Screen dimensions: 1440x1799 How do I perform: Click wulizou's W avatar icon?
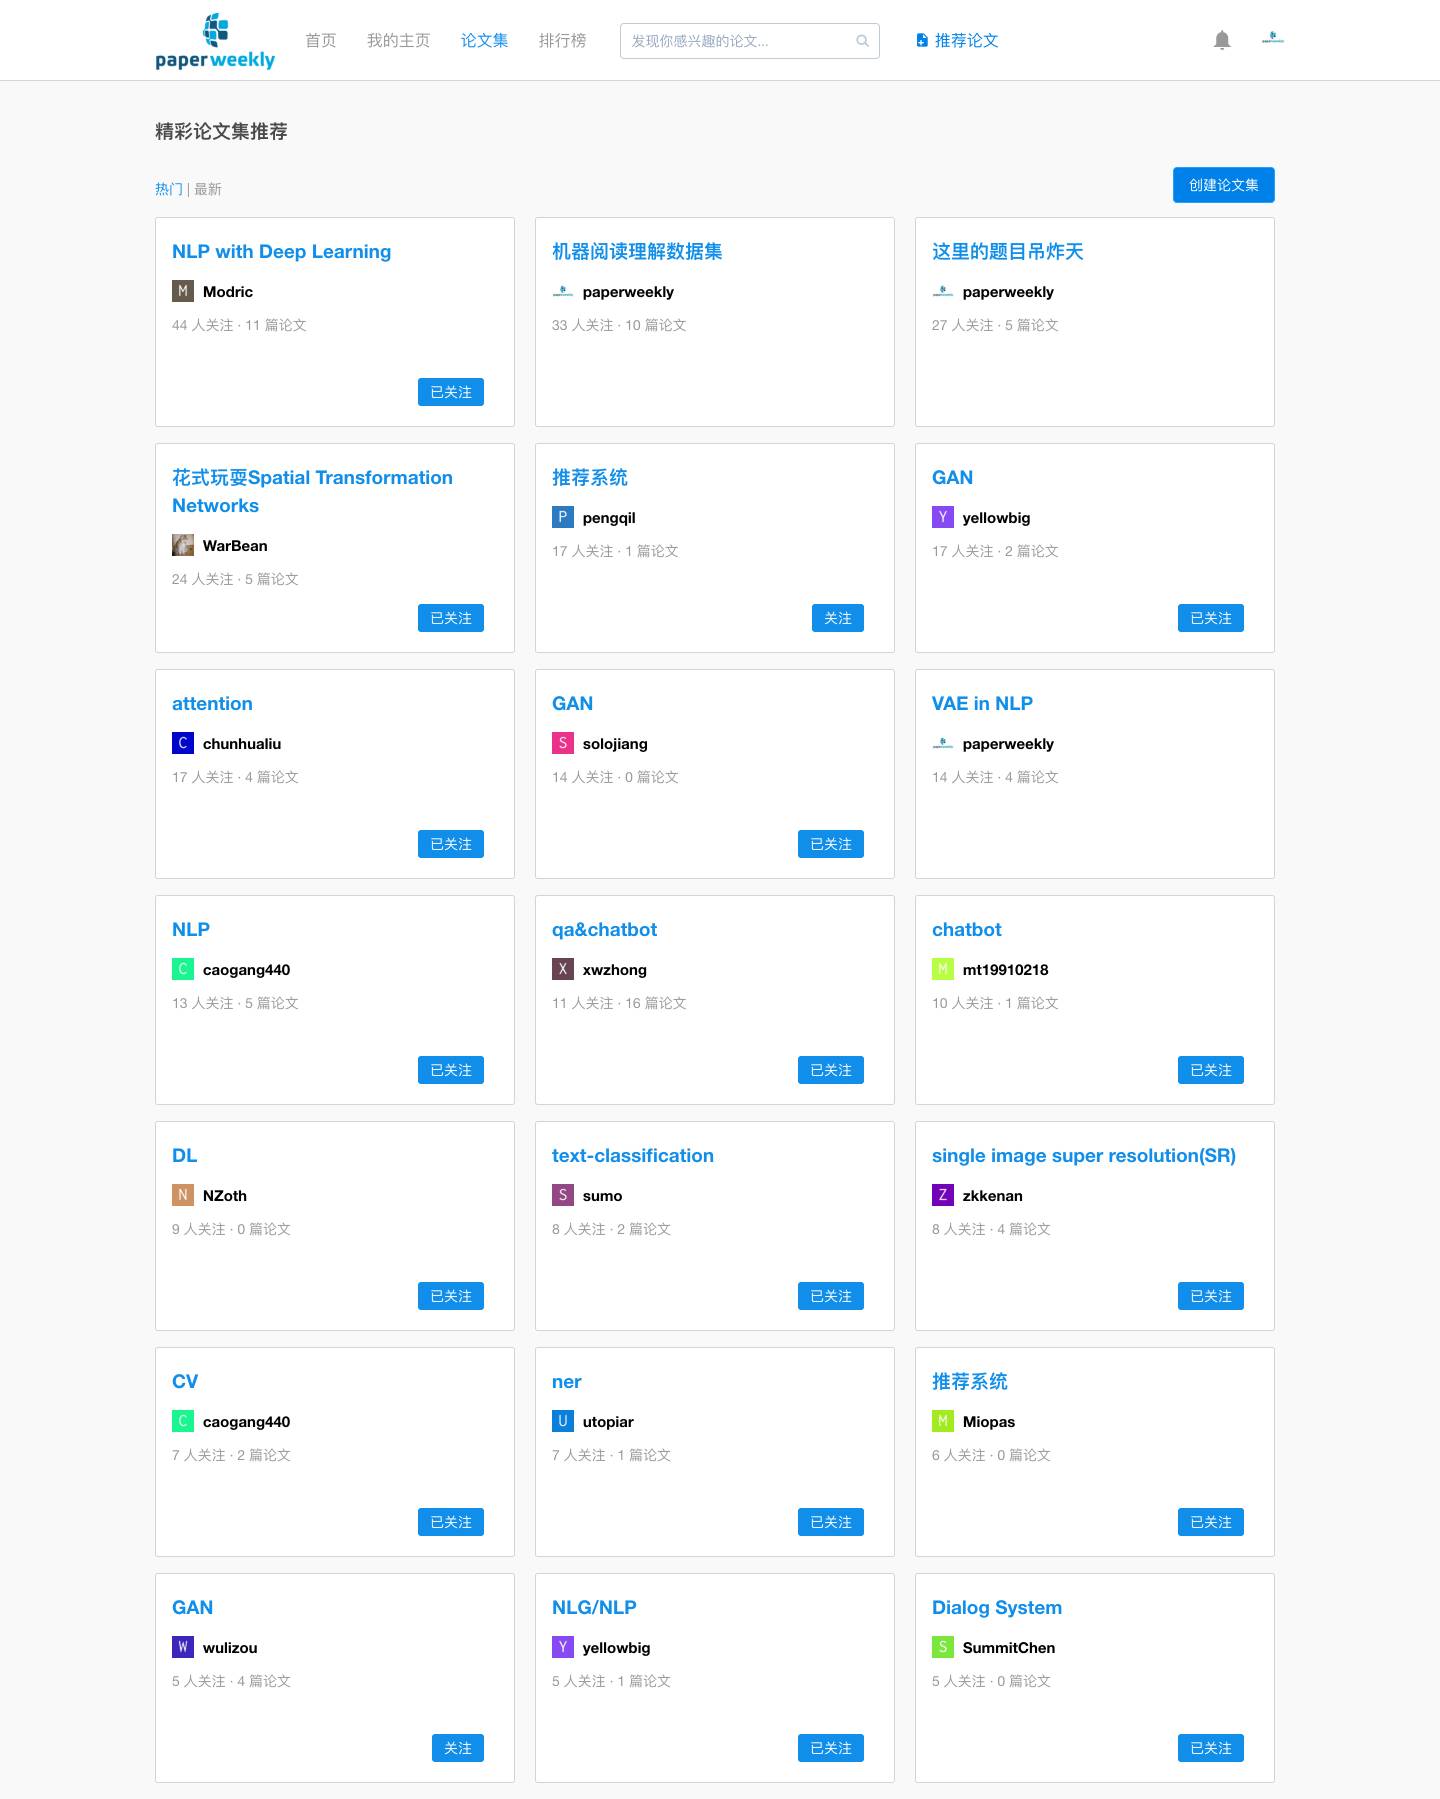coord(183,1648)
